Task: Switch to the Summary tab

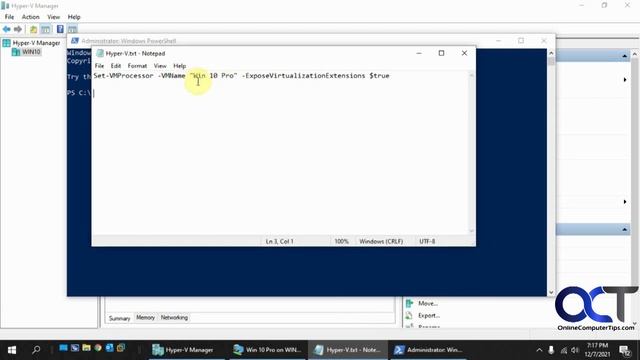Action: pos(119,318)
